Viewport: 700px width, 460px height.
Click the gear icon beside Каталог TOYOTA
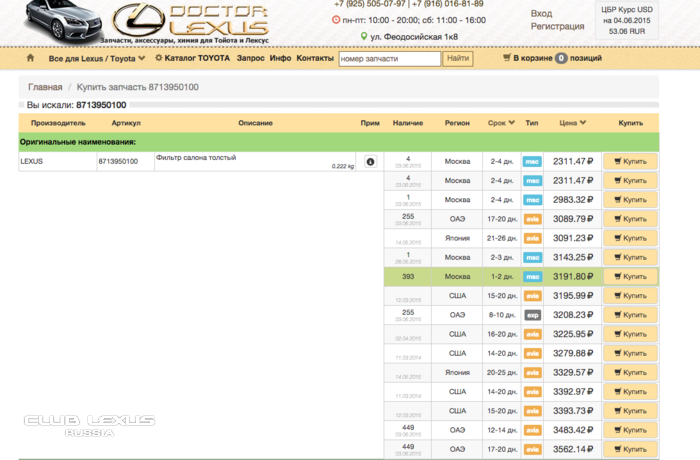pyautogui.click(x=158, y=59)
